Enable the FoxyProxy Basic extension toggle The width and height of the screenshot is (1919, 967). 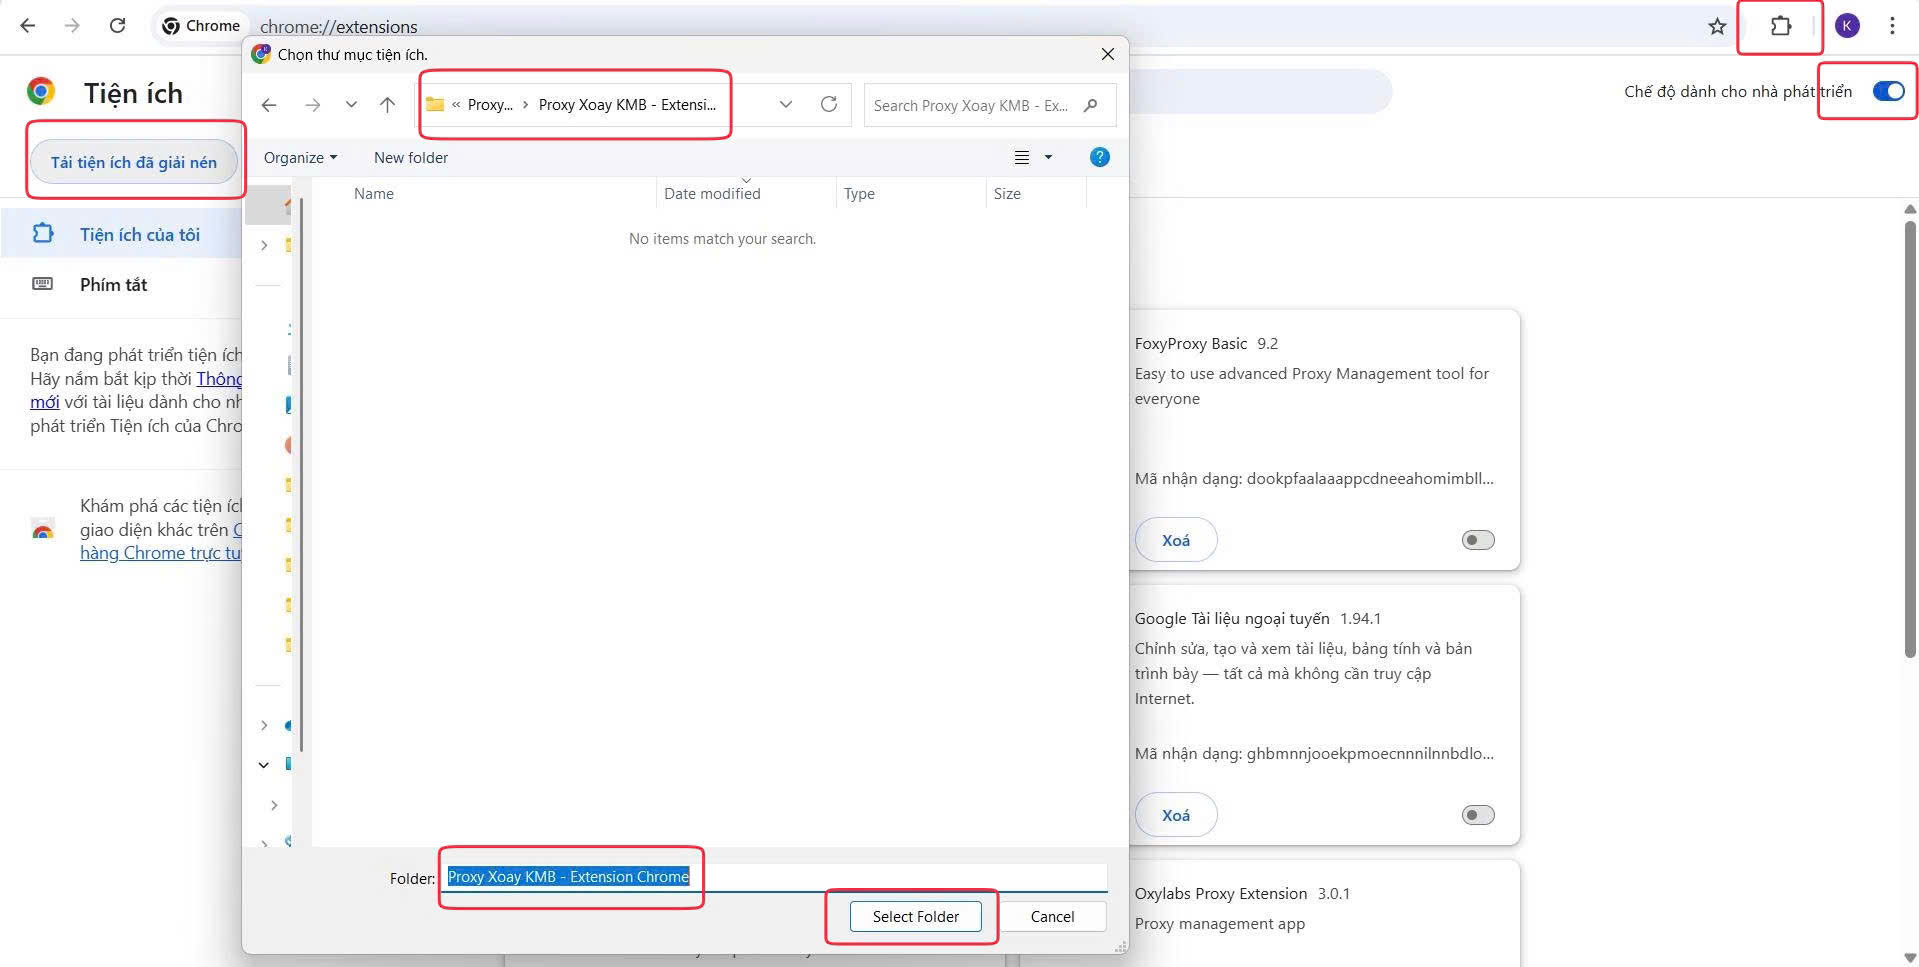(x=1477, y=540)
